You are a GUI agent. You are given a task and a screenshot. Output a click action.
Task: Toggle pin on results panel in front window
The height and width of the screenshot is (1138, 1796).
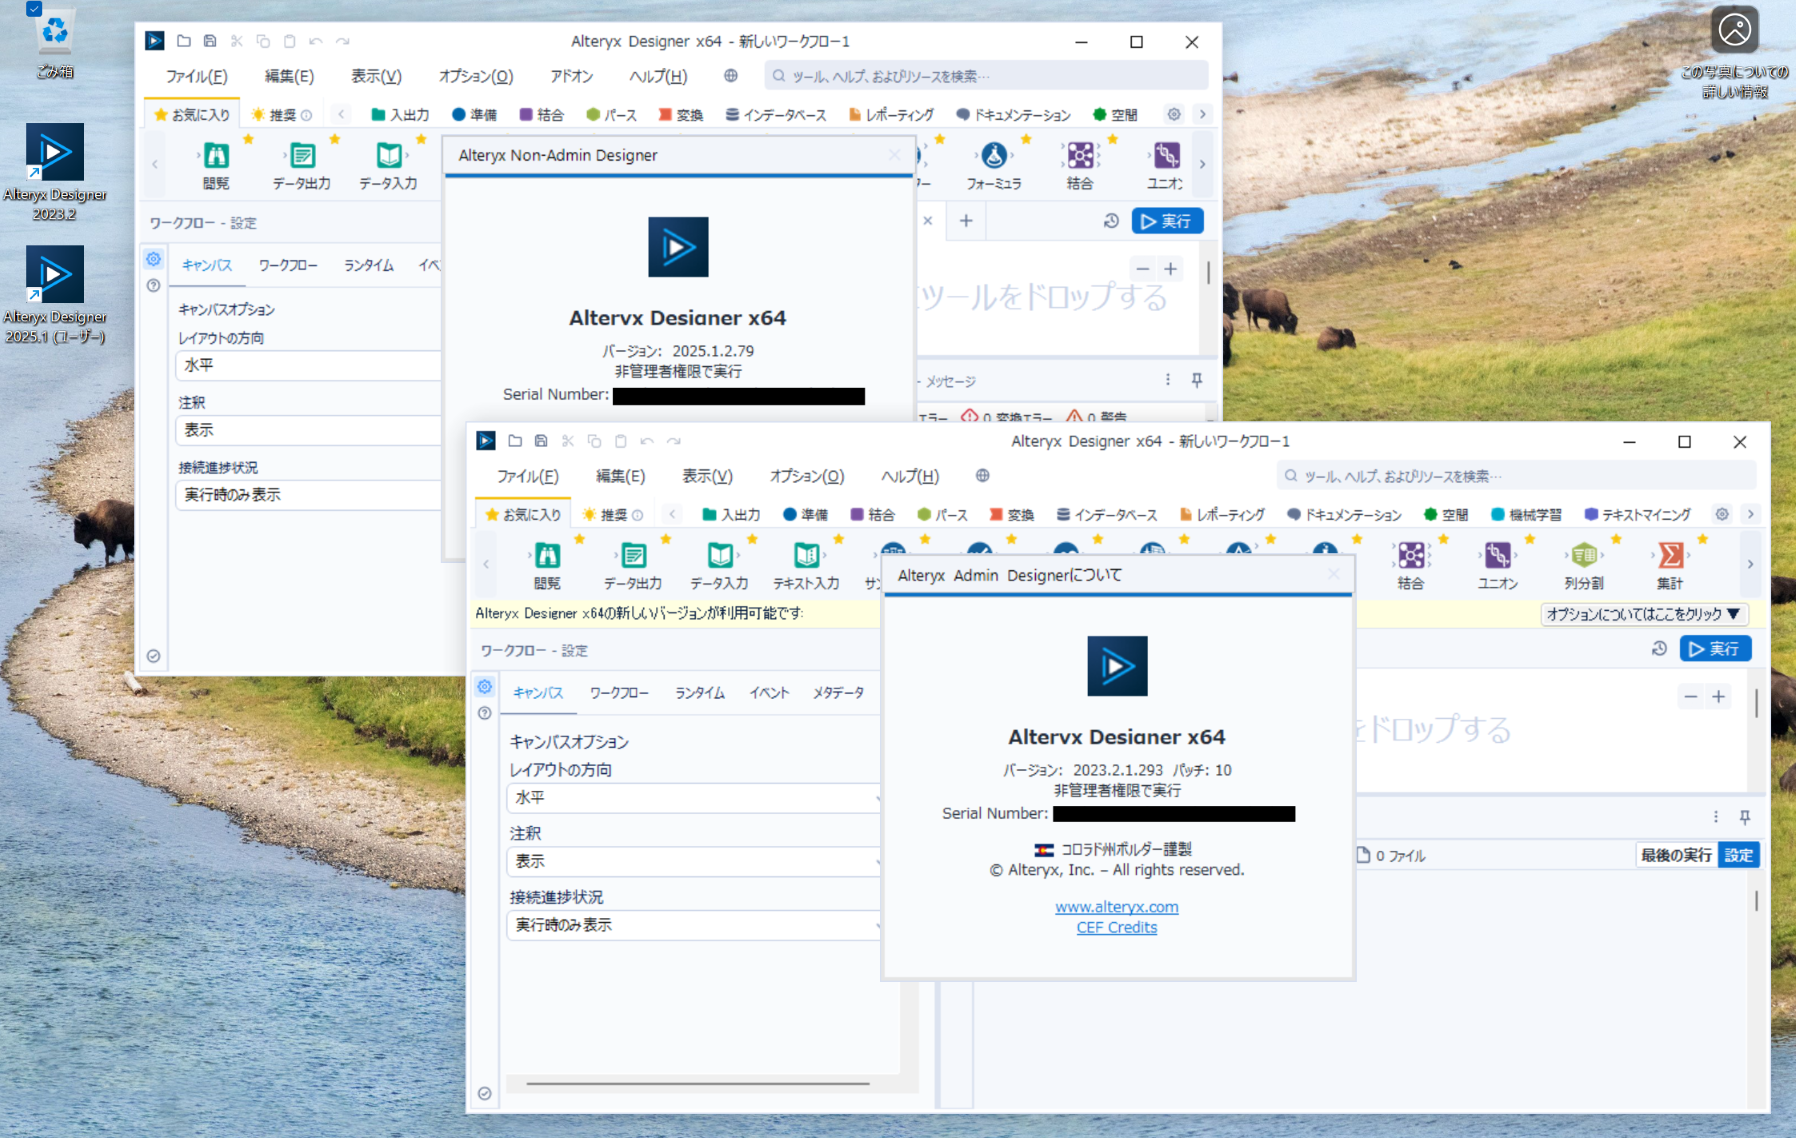click(x=1745, y=817)
